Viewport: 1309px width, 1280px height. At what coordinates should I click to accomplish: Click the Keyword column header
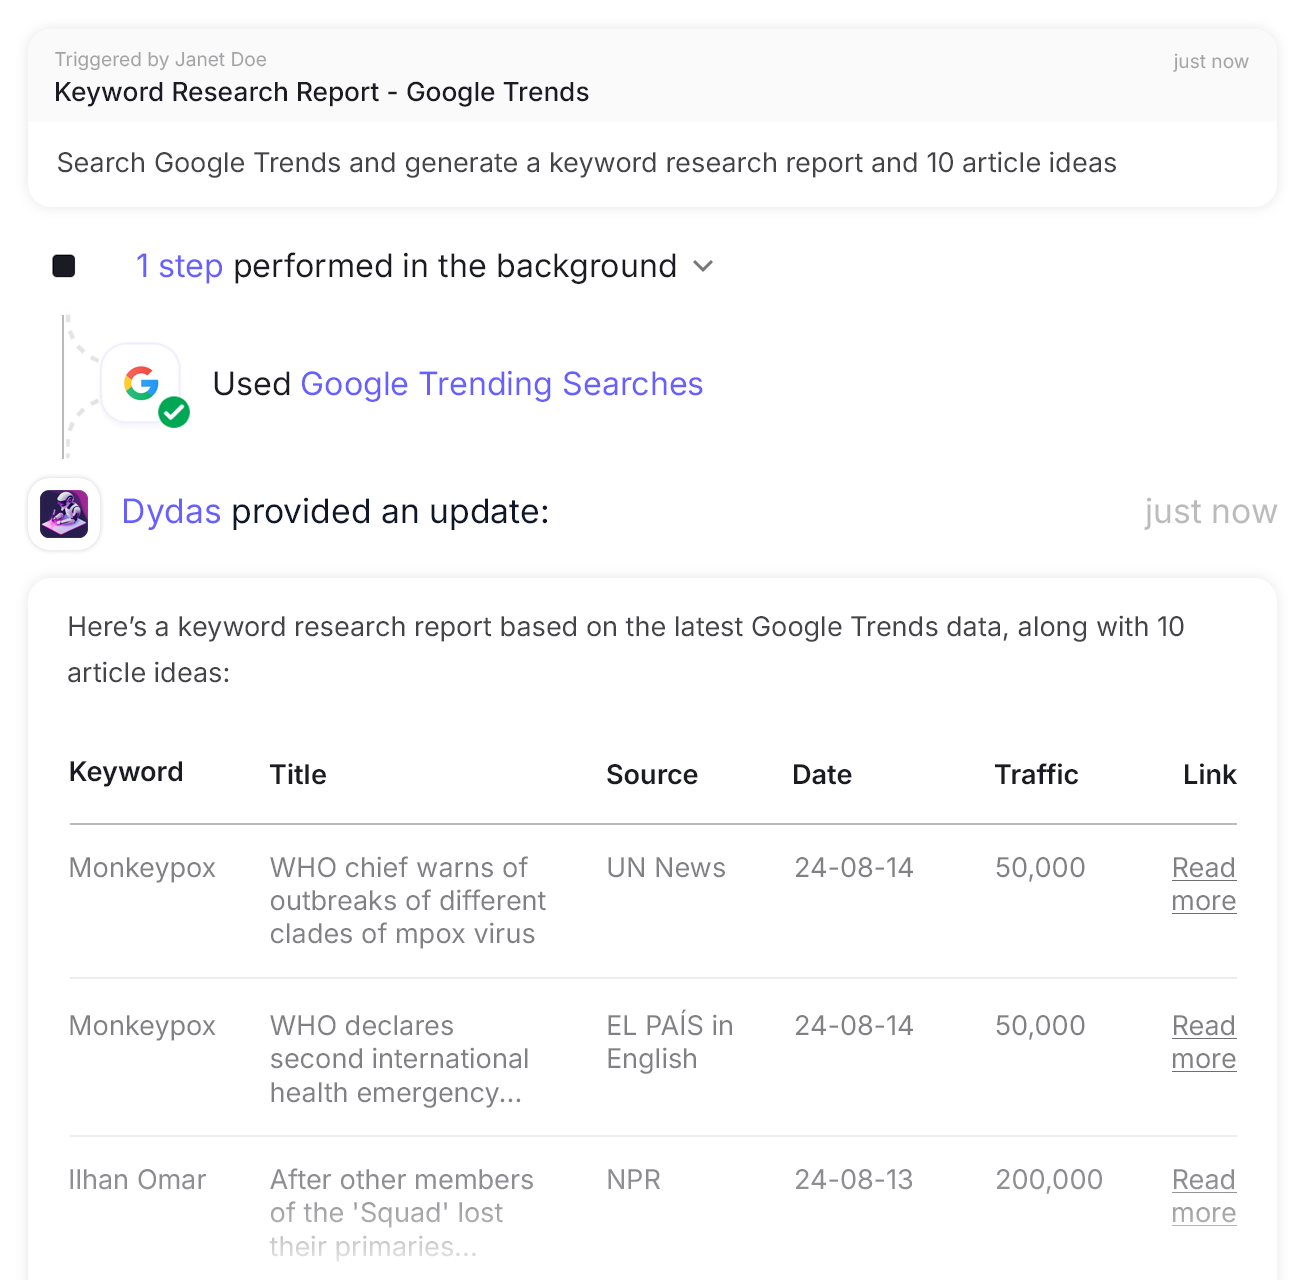(x=126, y=772)
